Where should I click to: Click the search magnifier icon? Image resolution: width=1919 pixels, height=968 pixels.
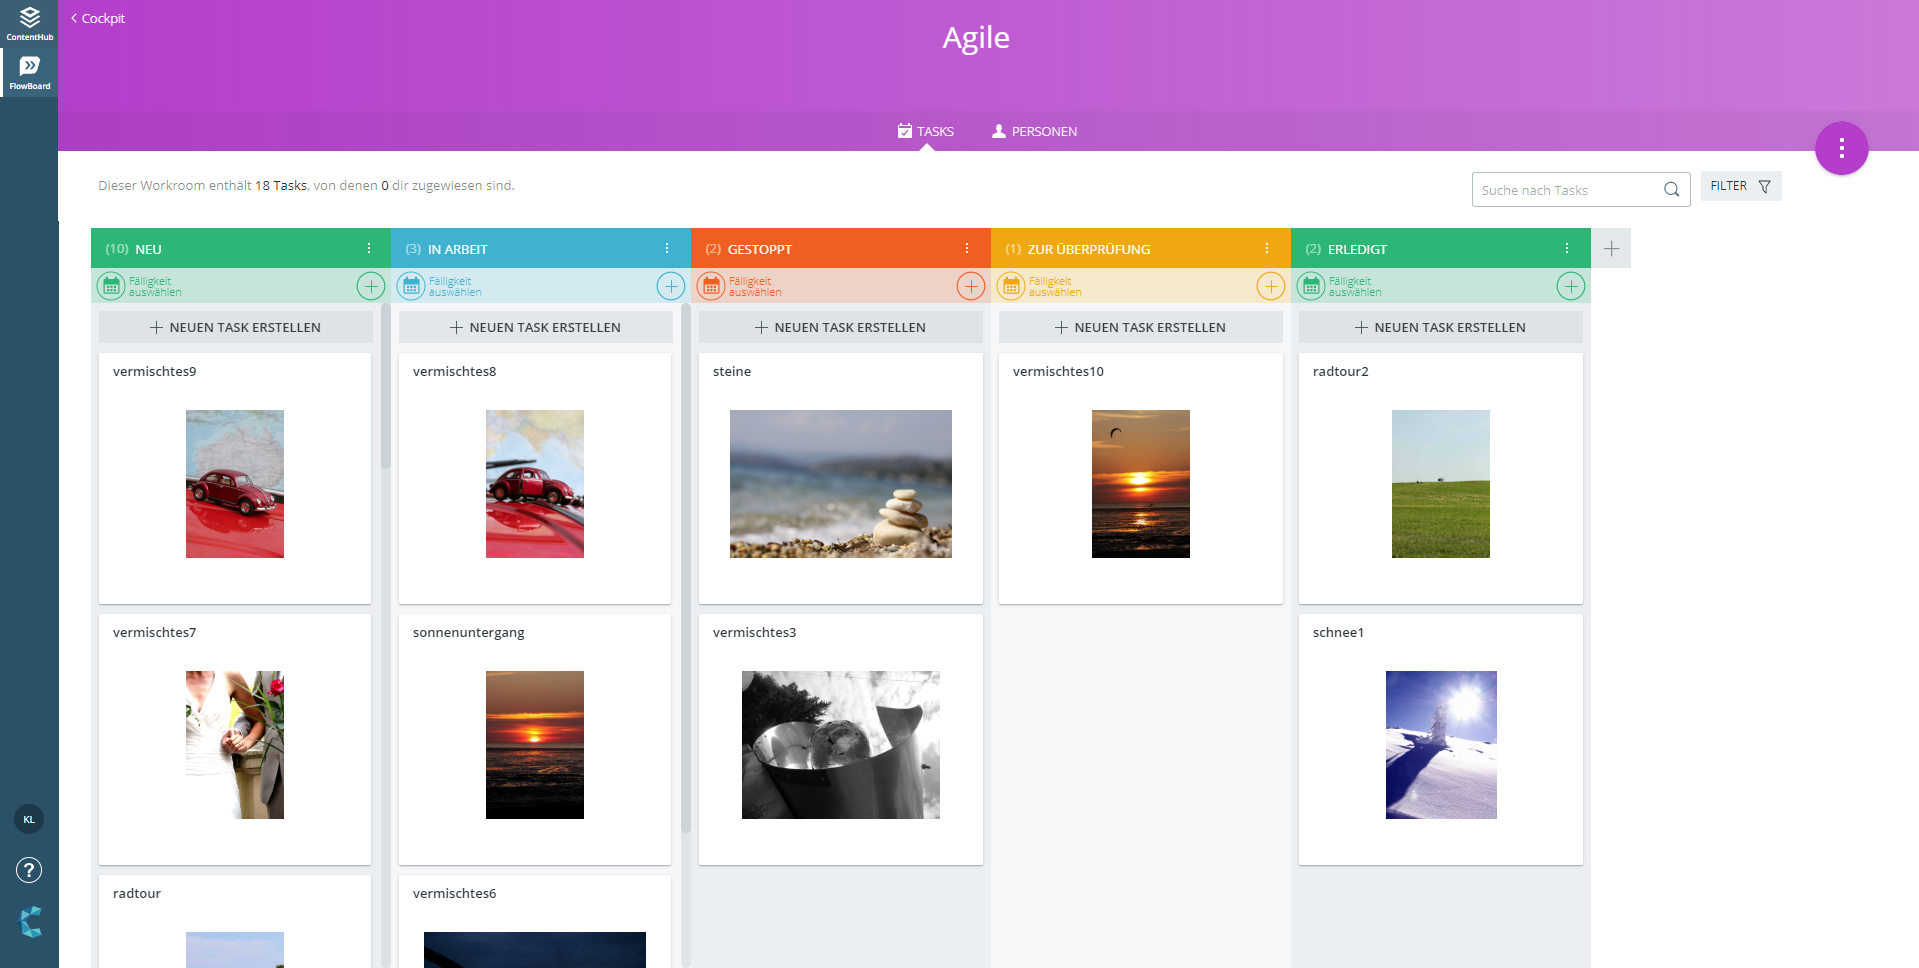[x=1671, y=190]
